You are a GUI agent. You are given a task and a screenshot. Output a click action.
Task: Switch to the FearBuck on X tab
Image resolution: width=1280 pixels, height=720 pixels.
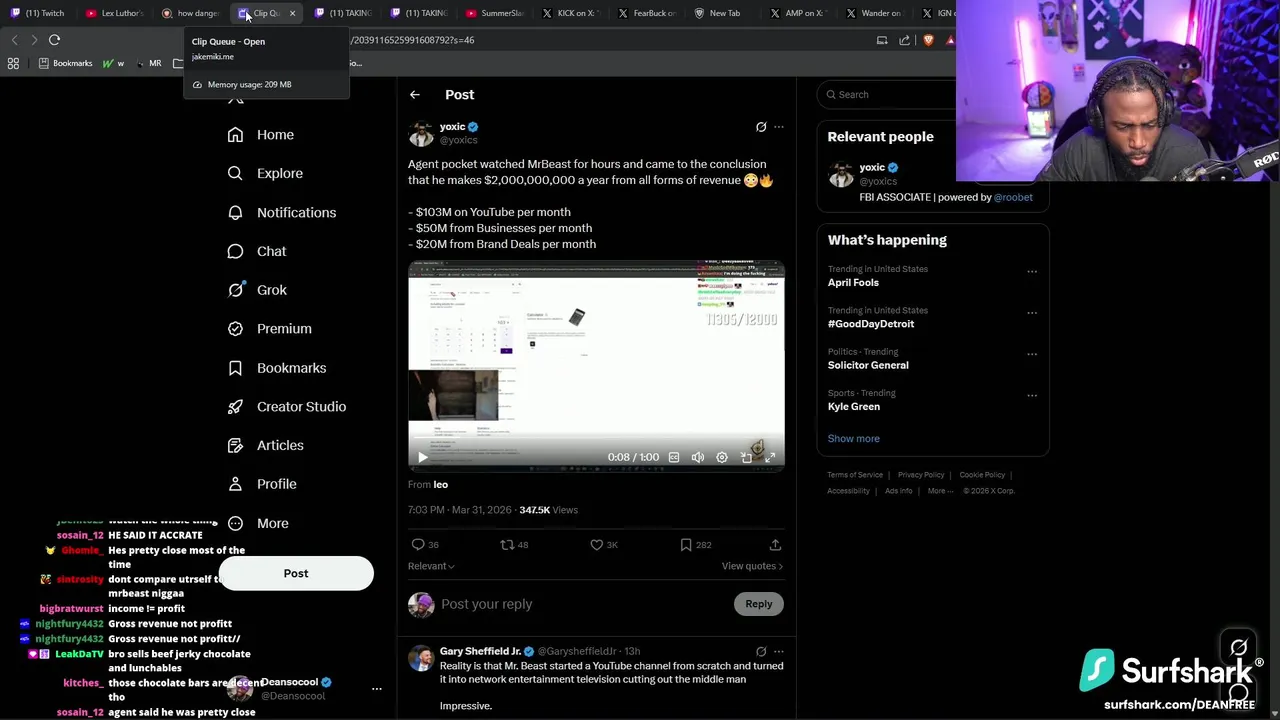[649, 13]
